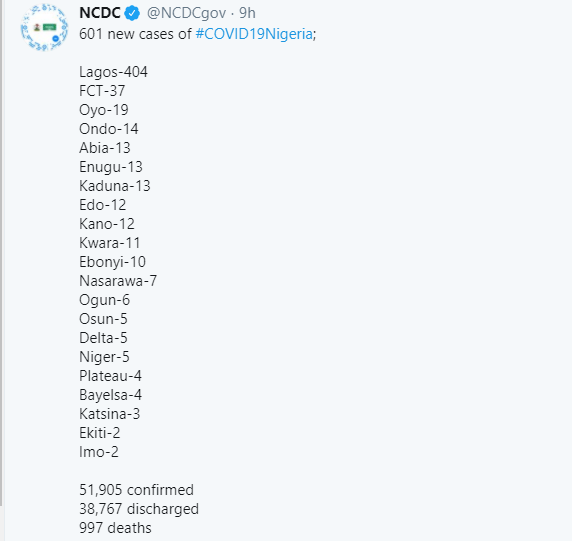Follow the #COVID19Nigeria hashtag link
The image size is (572, 541).
point(254,34)
